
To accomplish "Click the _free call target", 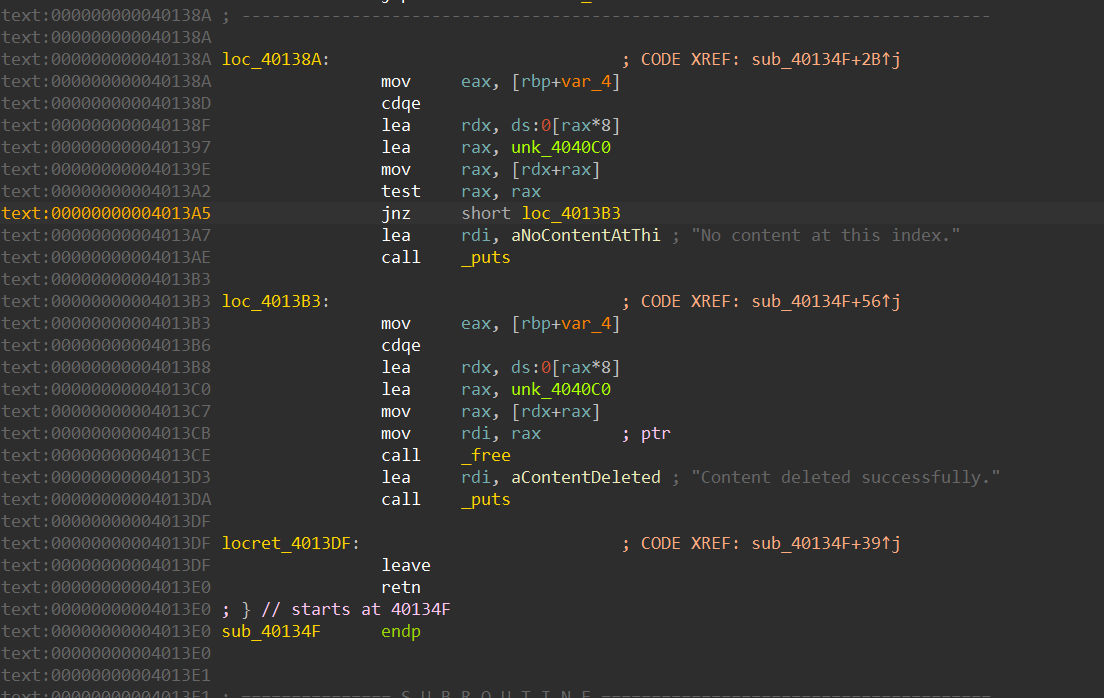I will tap(486, 456).
